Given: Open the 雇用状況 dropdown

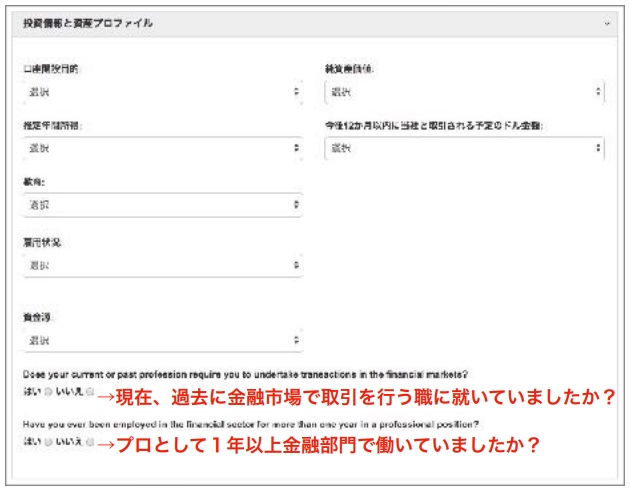Looking at the screenshot, I should pos(163,265).
